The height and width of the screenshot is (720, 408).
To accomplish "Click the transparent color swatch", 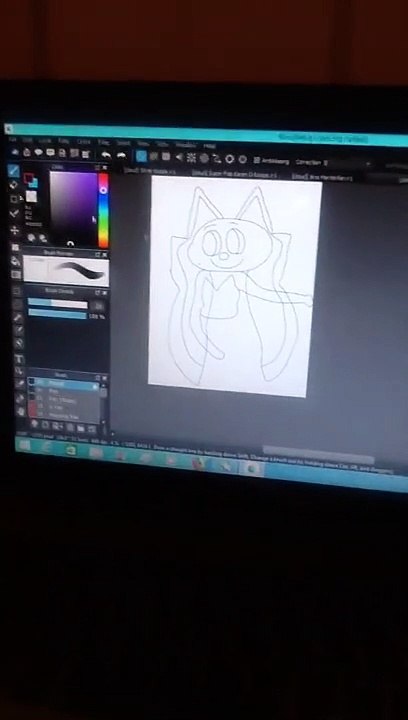I will 31,197.
